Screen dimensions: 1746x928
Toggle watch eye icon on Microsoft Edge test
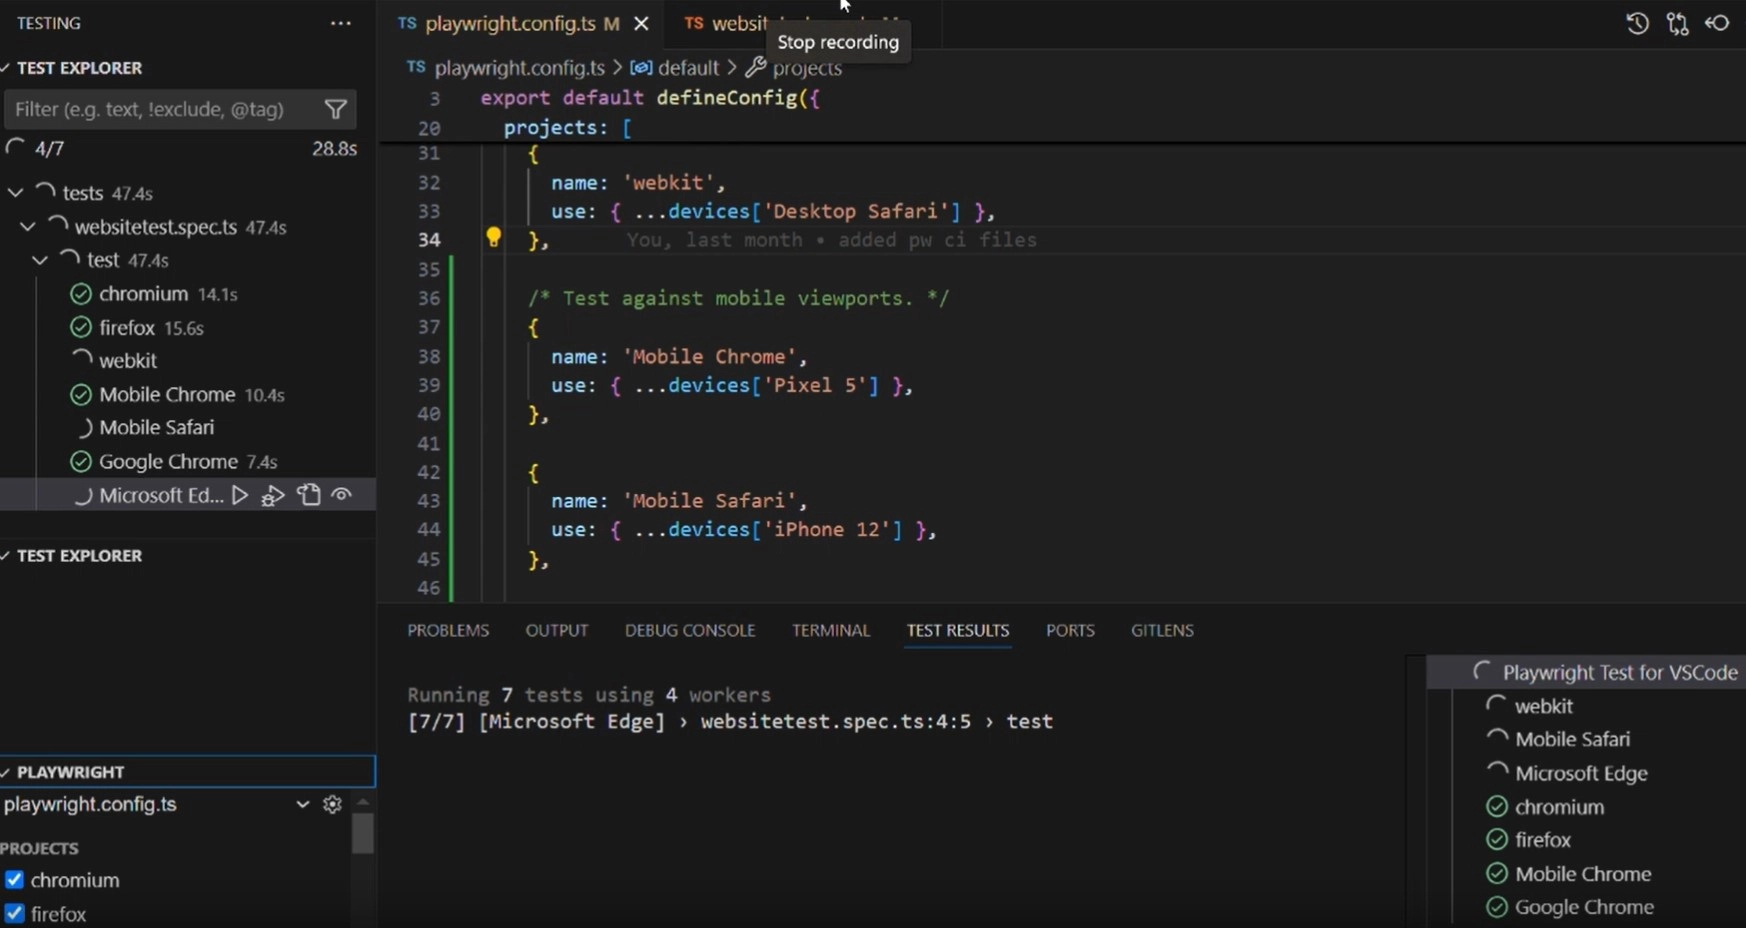tap(342, 495)
